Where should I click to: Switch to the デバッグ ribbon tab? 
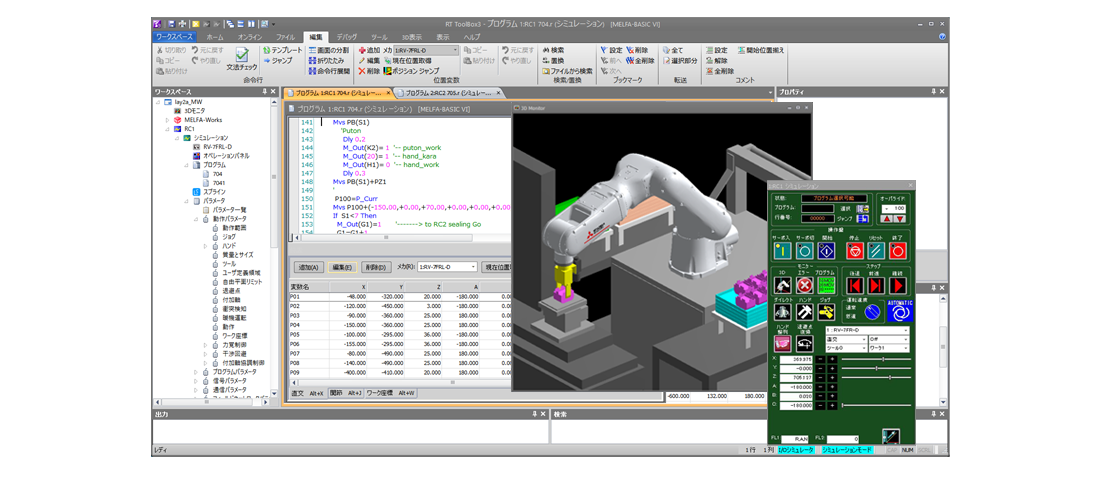click(347, 36)
